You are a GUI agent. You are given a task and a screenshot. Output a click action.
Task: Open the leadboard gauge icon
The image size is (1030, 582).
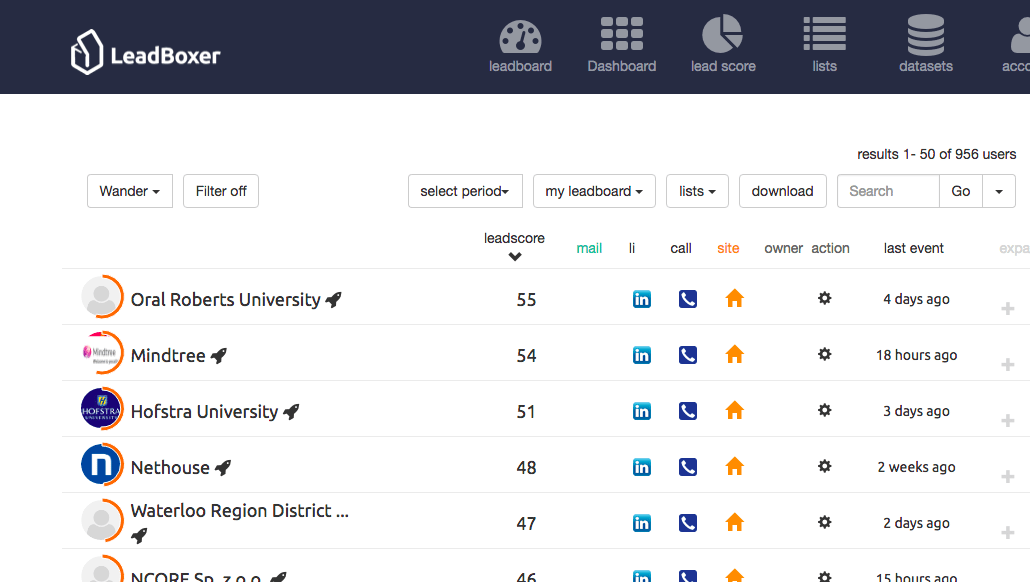520,36
